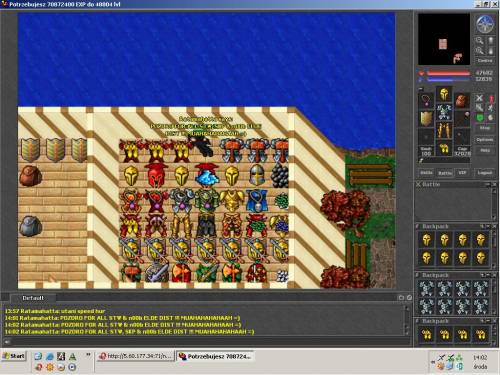Switch to the Default chat tab
The width and height of the screenshot is (500, 375).
(x=33, y=298)
